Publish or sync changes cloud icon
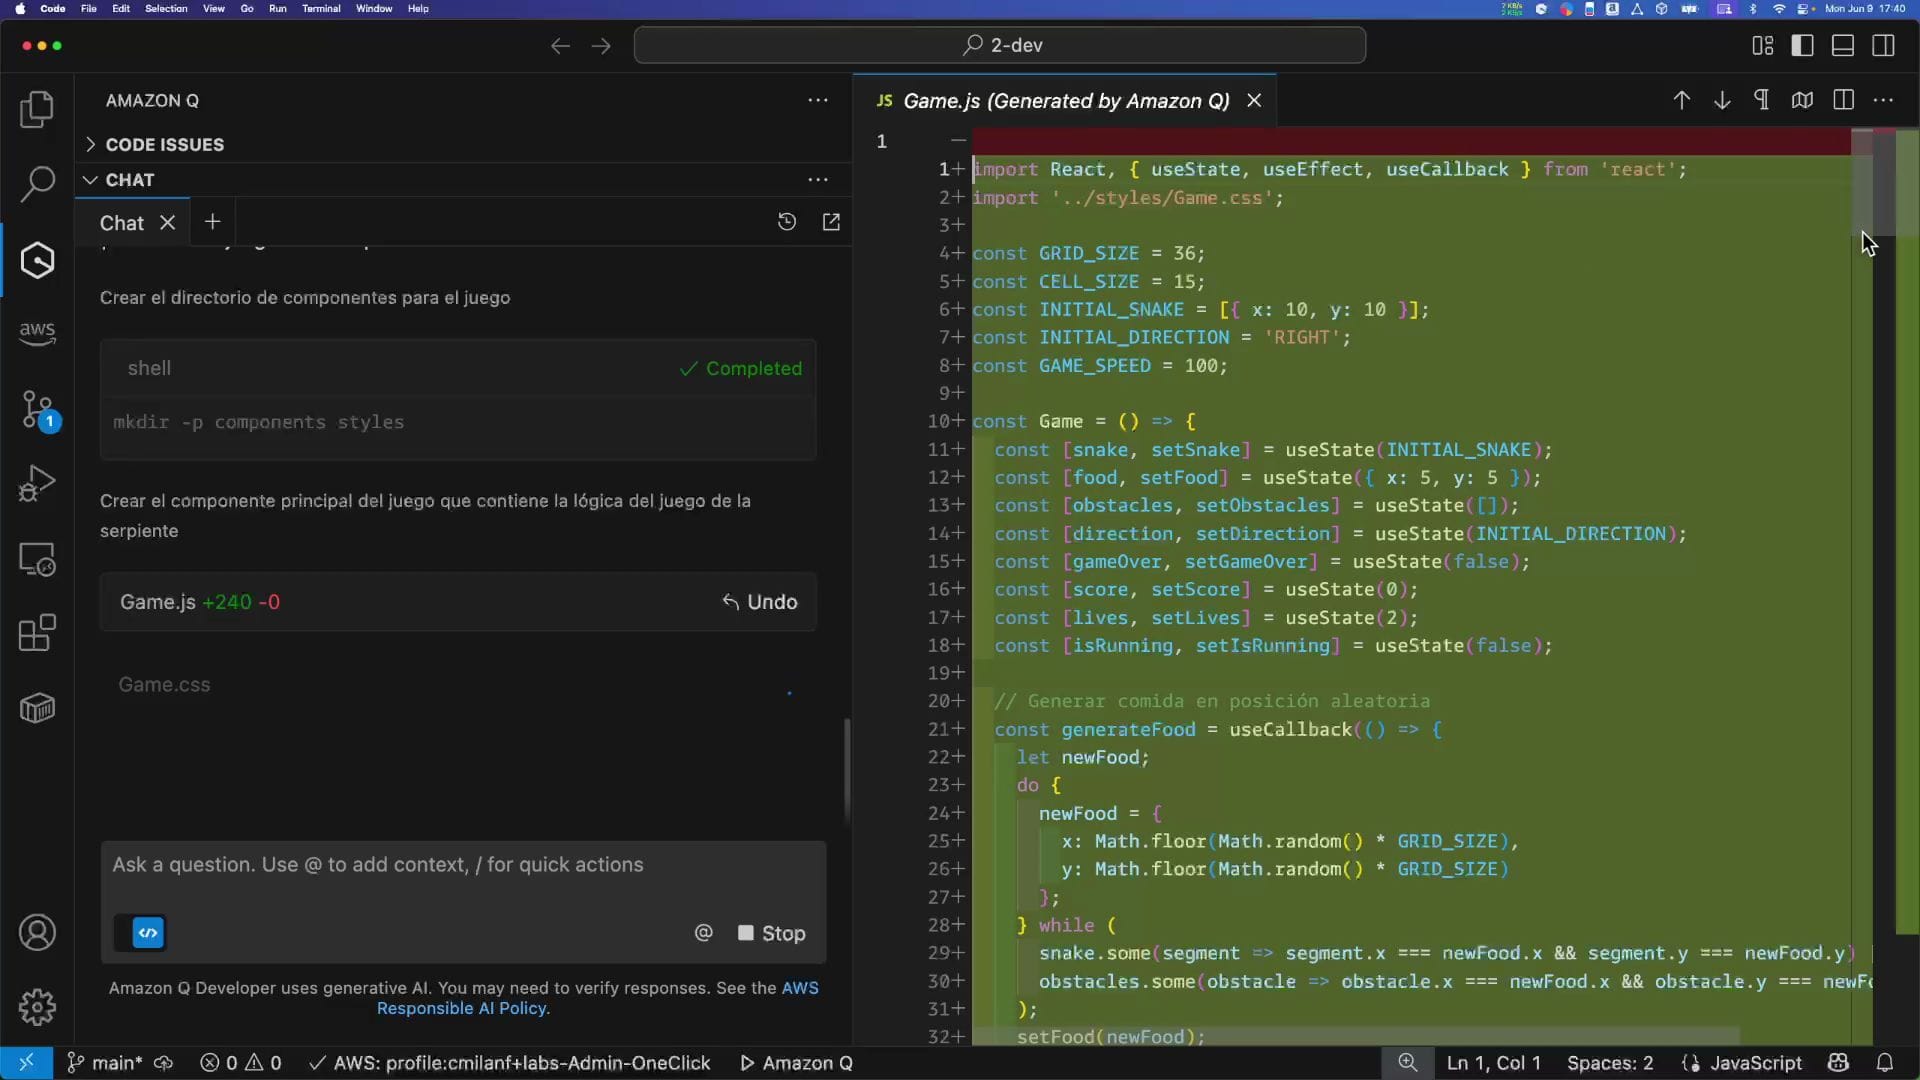1920x1080 pixels. (x=164, y=1063)
